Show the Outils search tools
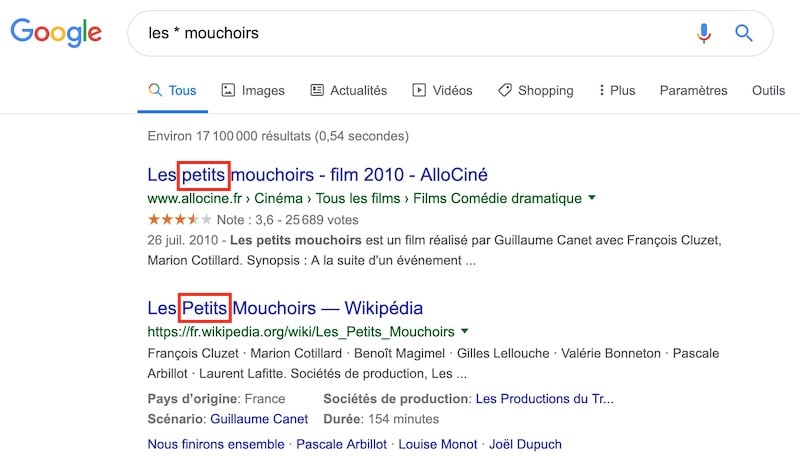This screenshot has width=800, height=474. tap(768, 90)
